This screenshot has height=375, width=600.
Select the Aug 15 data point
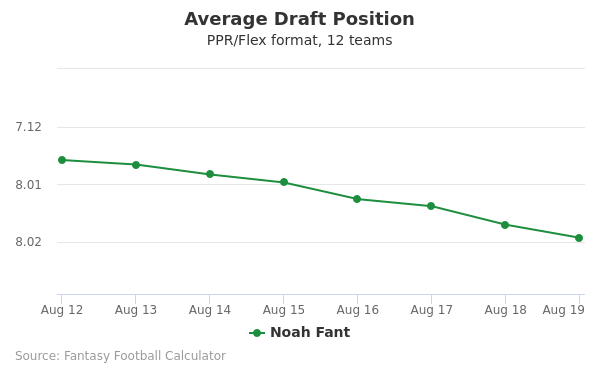pyautogui.click(x=284, y=182)
